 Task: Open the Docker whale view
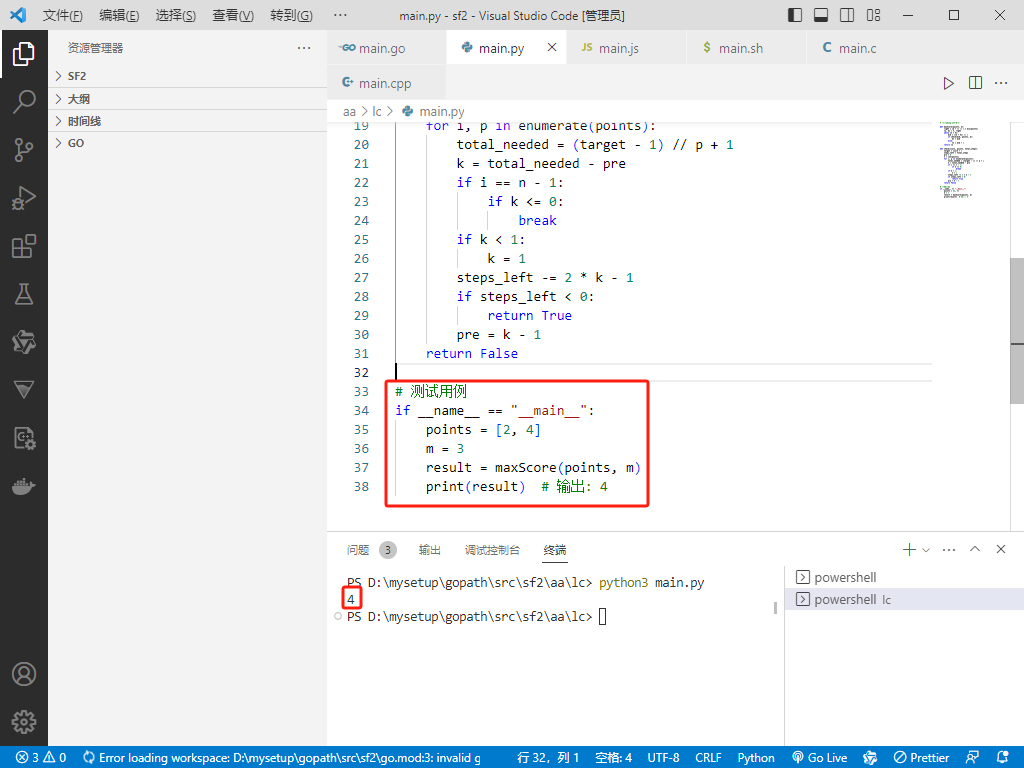click(24, 487)
